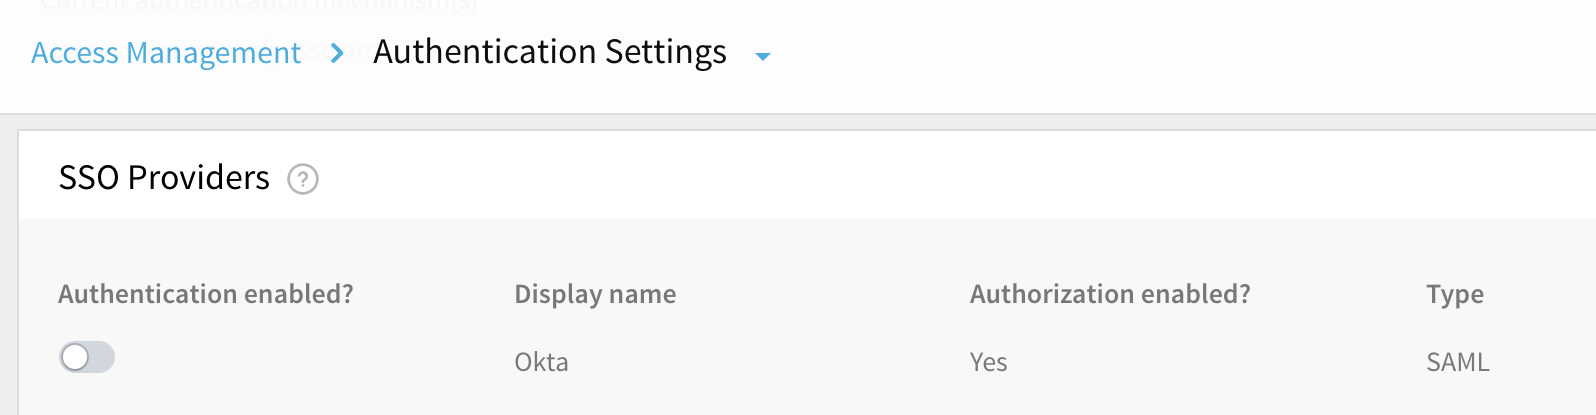Screen dimensions: 1596x415
Task: Sort by Authorization enabled? column header
Action: click(x=1110, y=294)
